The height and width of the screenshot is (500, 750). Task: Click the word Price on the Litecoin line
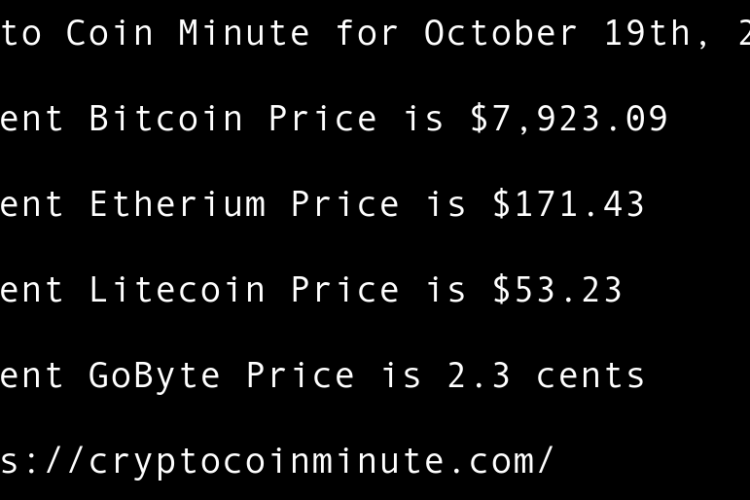[x=345, y=290]
